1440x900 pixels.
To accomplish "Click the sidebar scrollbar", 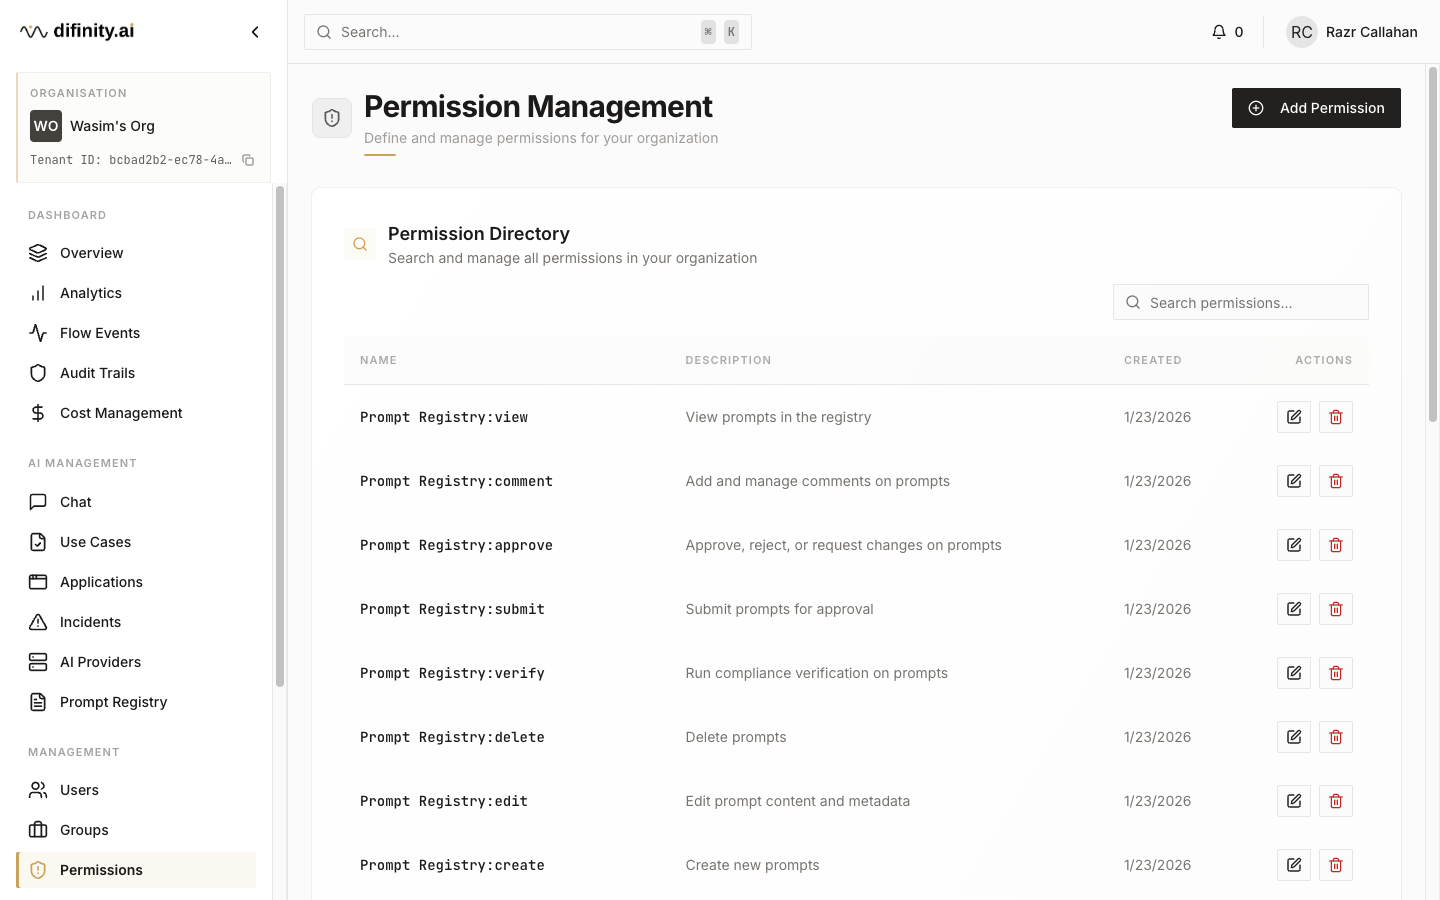I will pos(280,436).
